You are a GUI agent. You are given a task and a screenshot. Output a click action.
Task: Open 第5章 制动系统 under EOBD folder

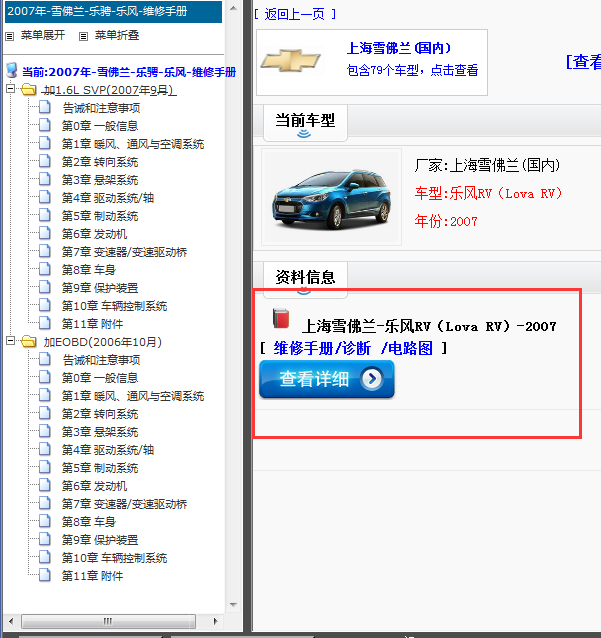click(x=100, y=468)
